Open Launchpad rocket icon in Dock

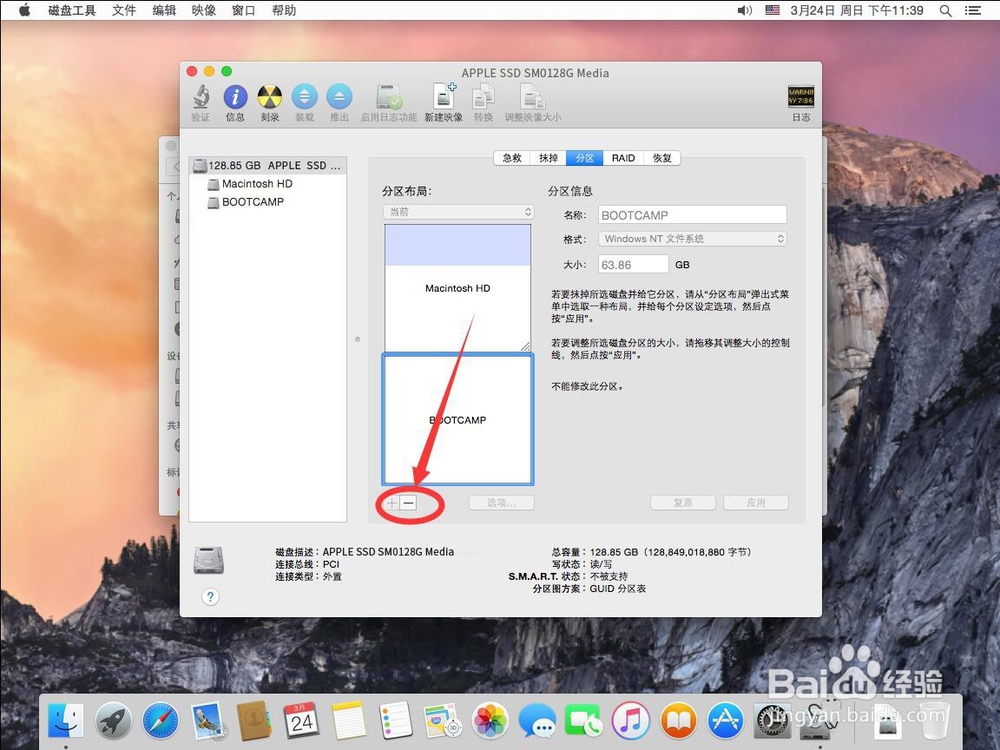pyautogui.click(x=113, y=721)
